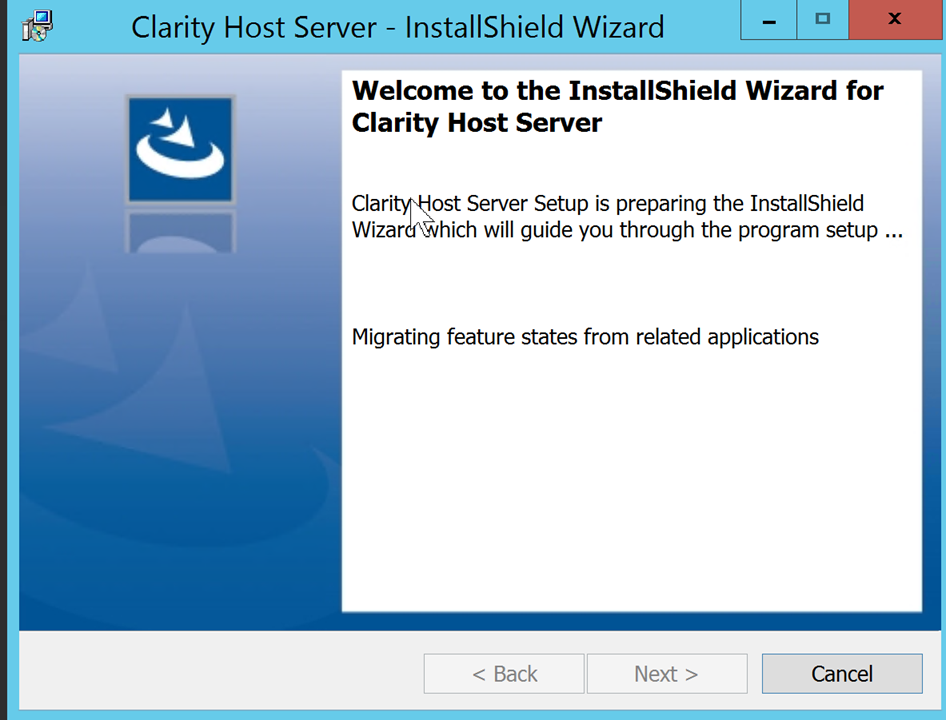946x720 pixels.
Task: Click the blue banner area above the Clarity logo
Action: (x=181, y=74)
